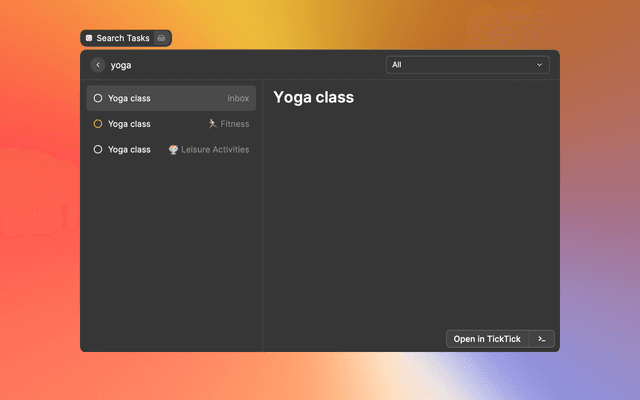
Task: Click the Fitness list label
Action: click(x=235, y=124)
